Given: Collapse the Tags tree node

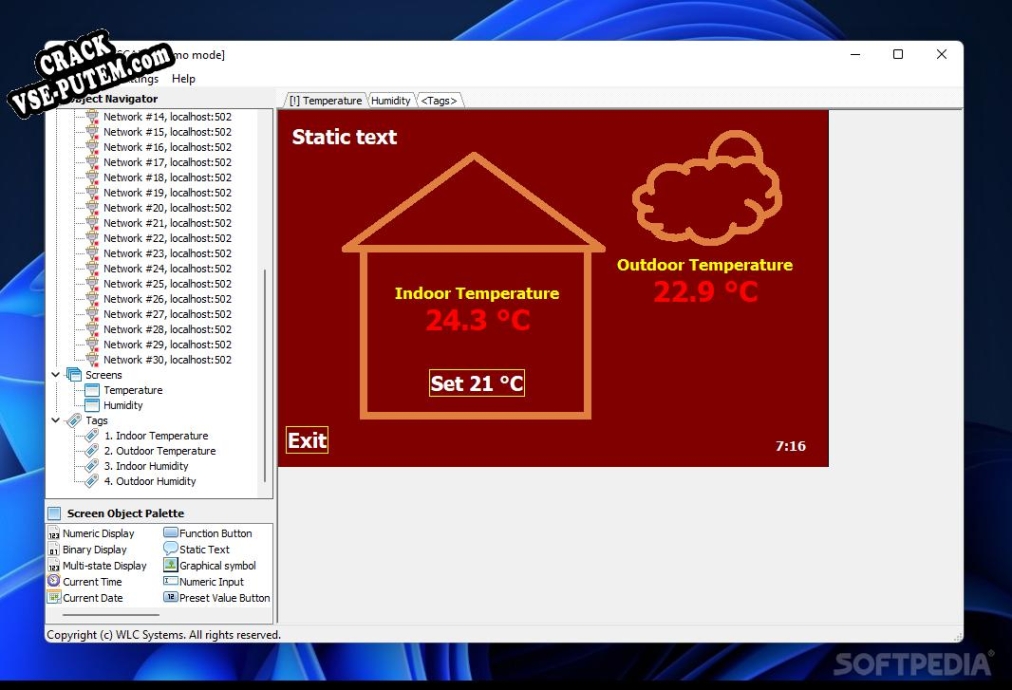Looking at the screenshot, I should (x=56, y=421).
